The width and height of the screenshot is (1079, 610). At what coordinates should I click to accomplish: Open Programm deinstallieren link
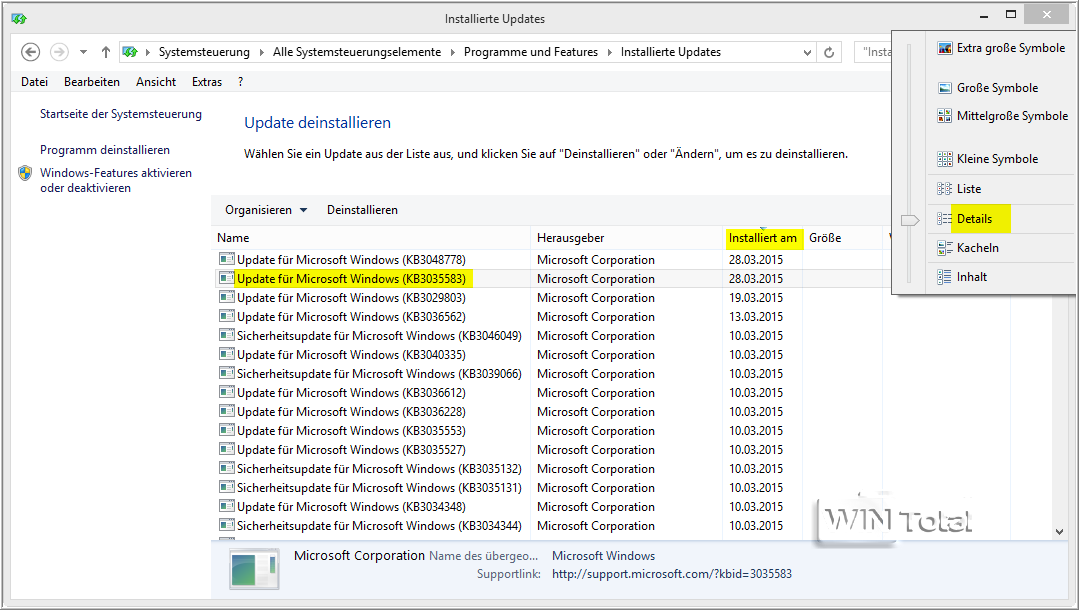105,150
